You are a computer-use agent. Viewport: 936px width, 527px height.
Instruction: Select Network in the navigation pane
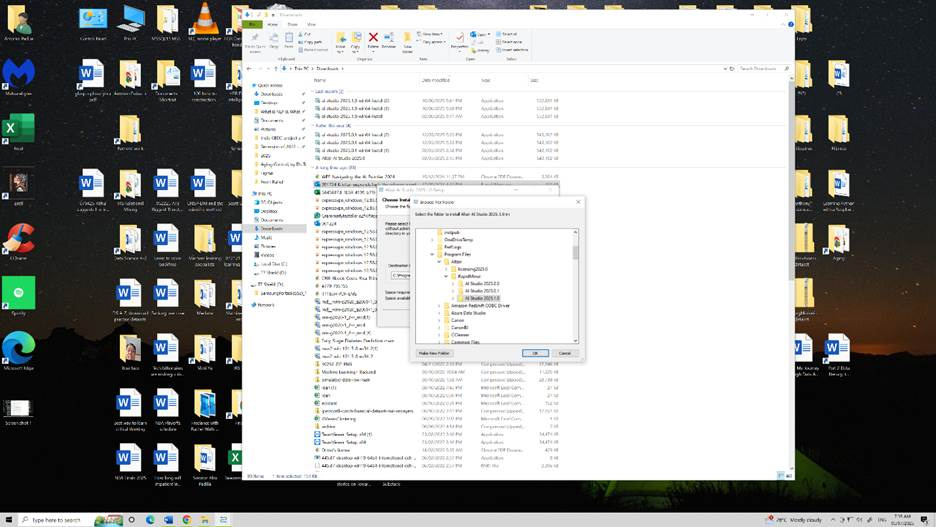[x=263, y=305]
